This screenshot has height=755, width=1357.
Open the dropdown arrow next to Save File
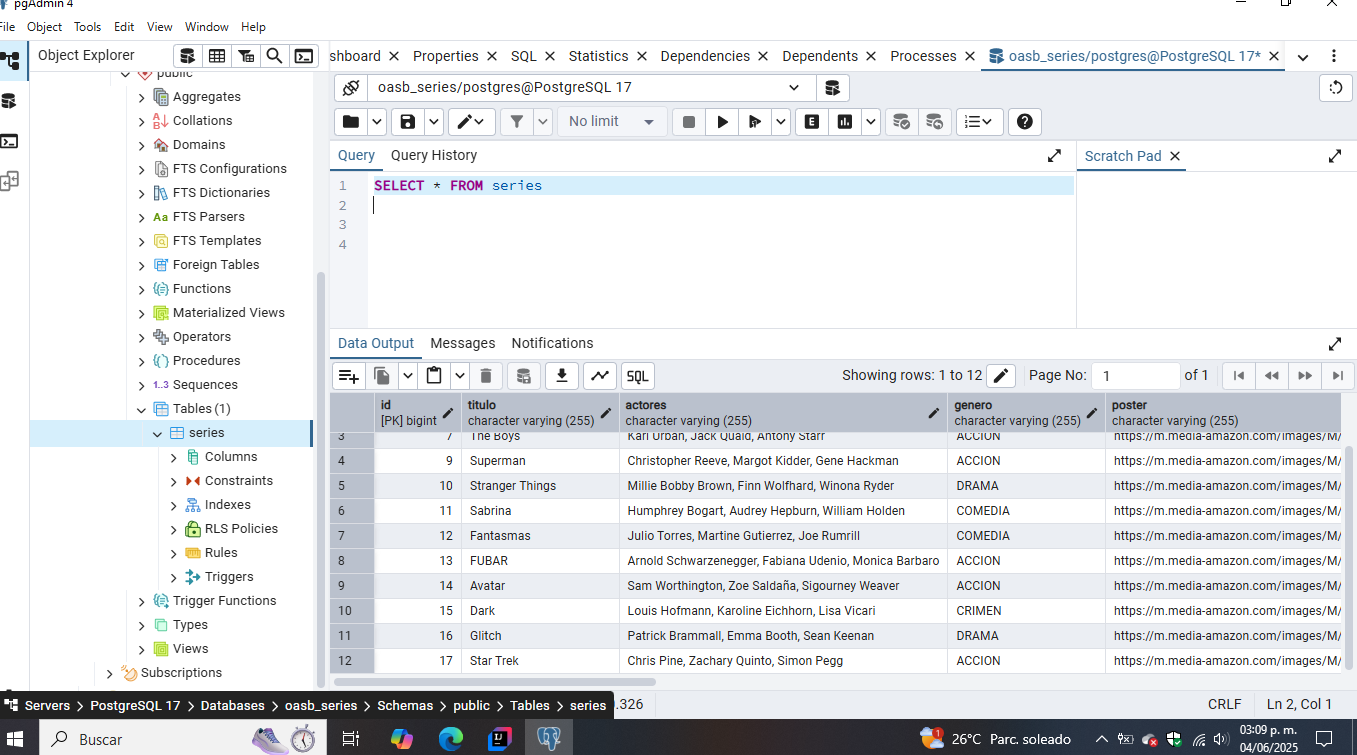[x=434, y=122]
